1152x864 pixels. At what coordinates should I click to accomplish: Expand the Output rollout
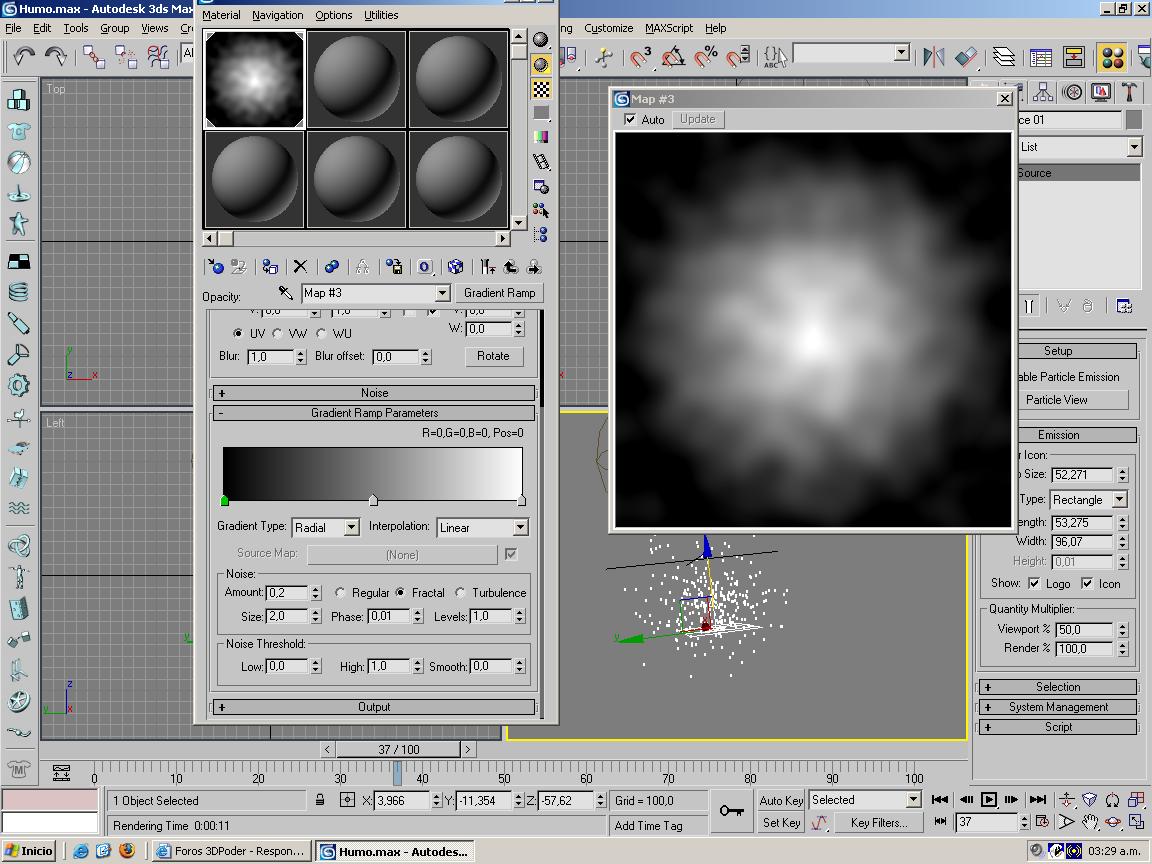point(374,707)
